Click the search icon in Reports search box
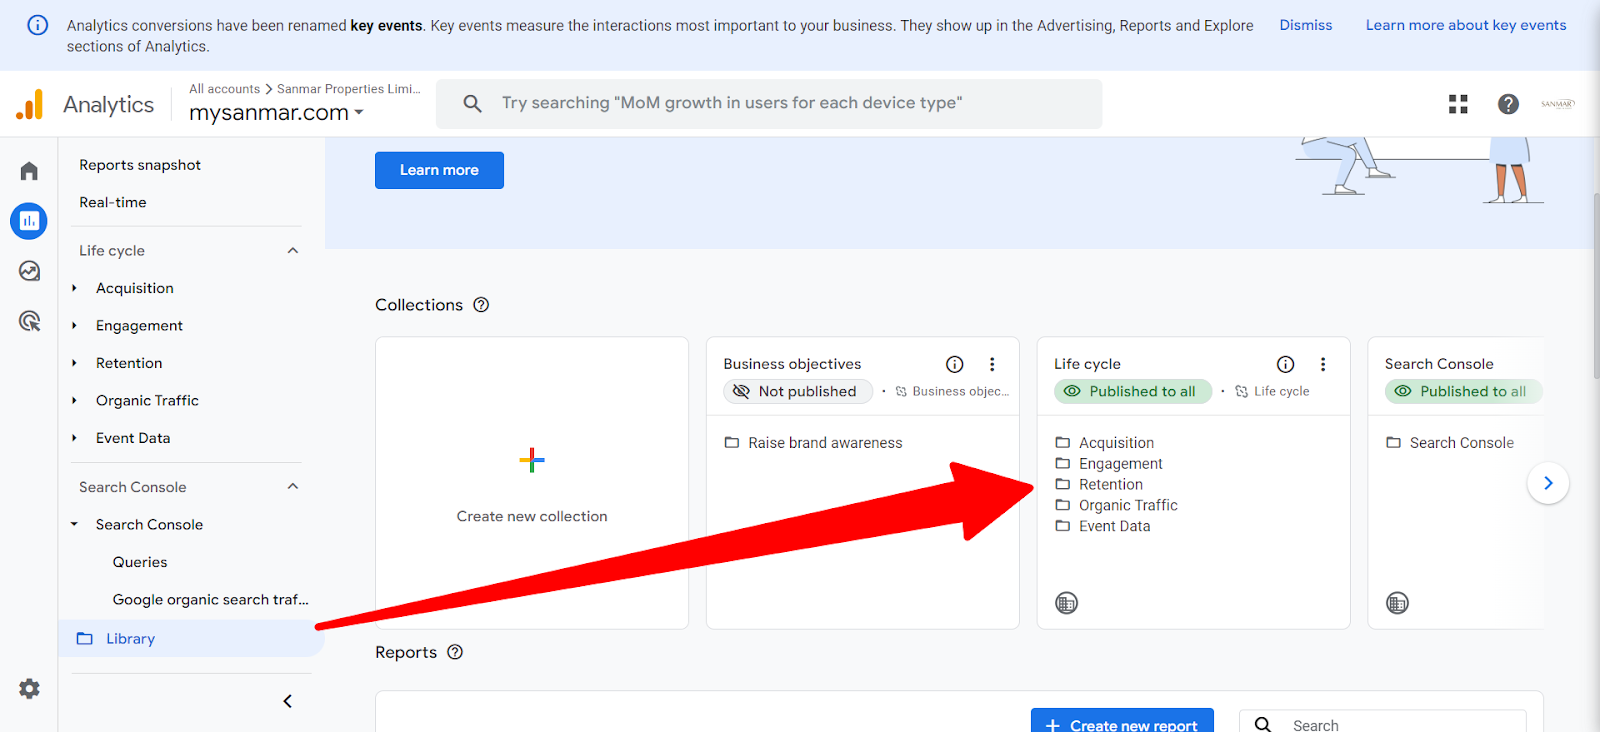 [1263, 725]
